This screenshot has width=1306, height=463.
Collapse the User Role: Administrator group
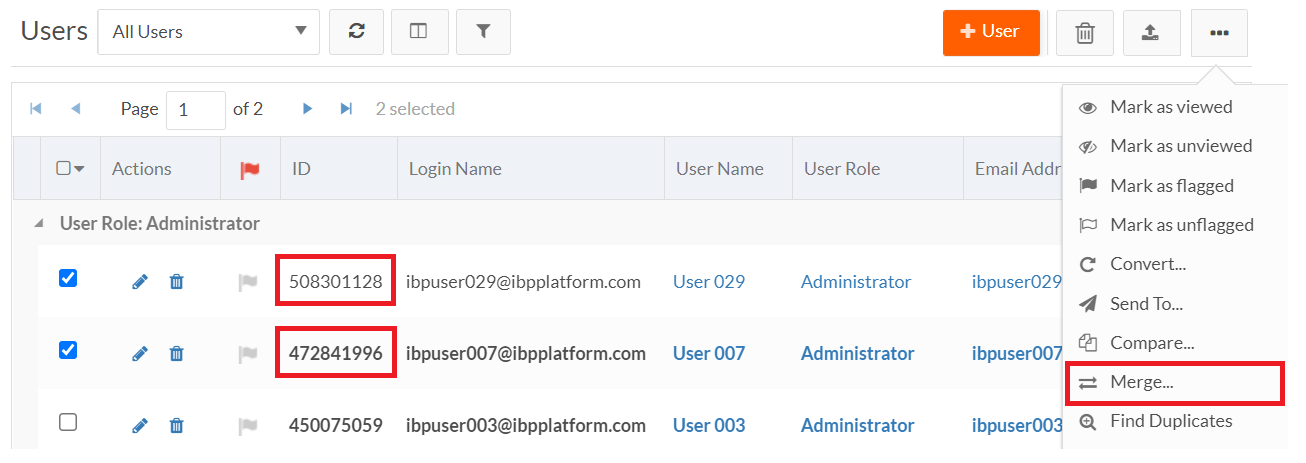[39, 224]
